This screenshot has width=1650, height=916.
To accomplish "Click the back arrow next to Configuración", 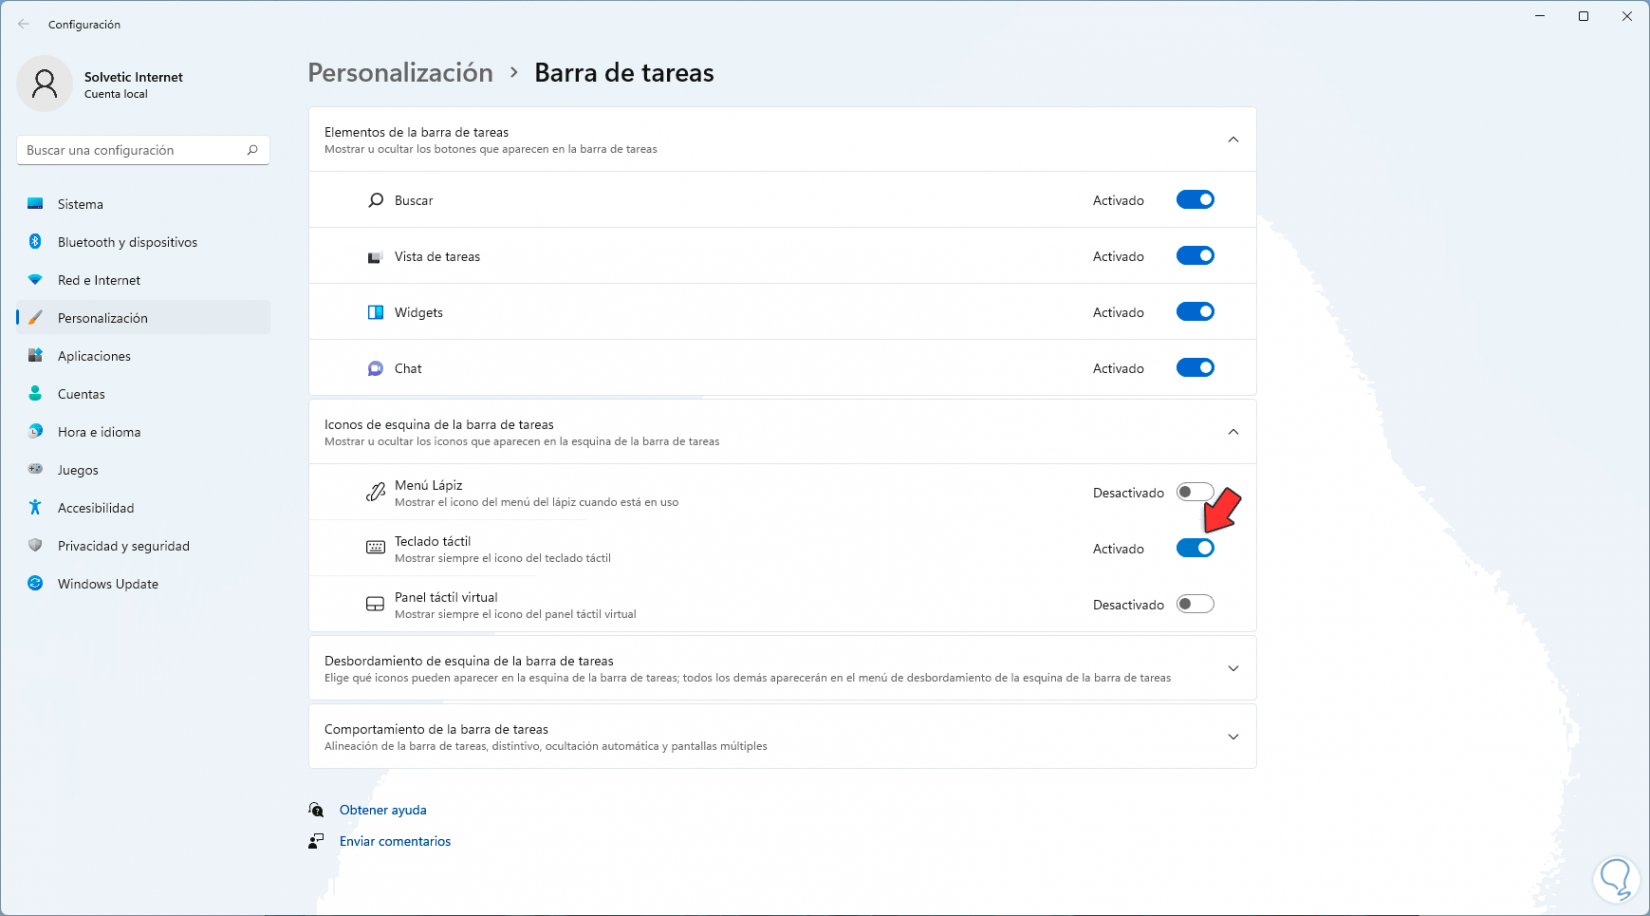I will [x=24, y=24].
